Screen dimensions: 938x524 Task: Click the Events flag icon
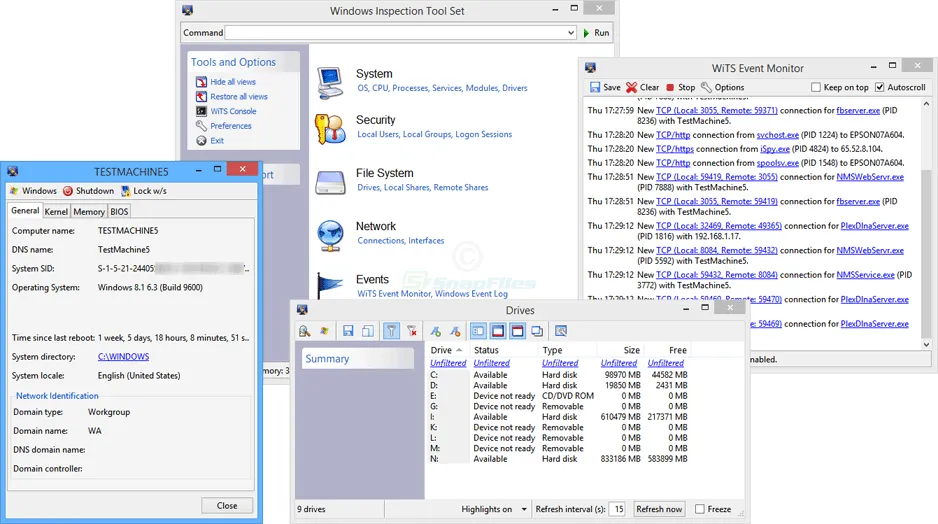(330, 285)
